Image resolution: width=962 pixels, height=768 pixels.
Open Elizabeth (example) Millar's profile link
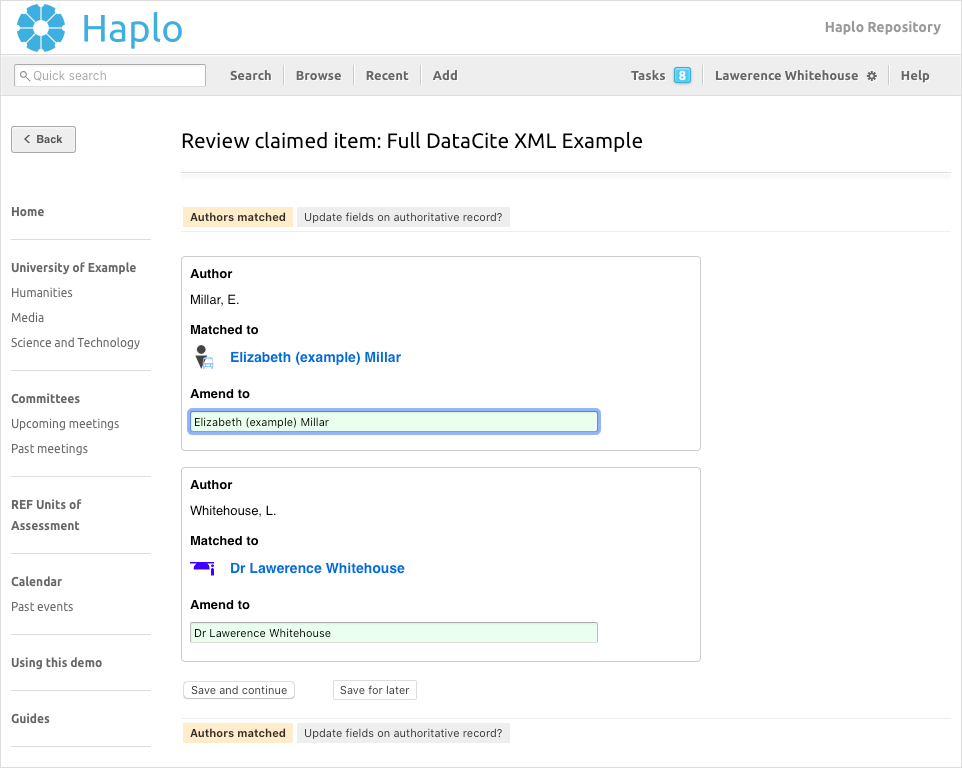315,357
